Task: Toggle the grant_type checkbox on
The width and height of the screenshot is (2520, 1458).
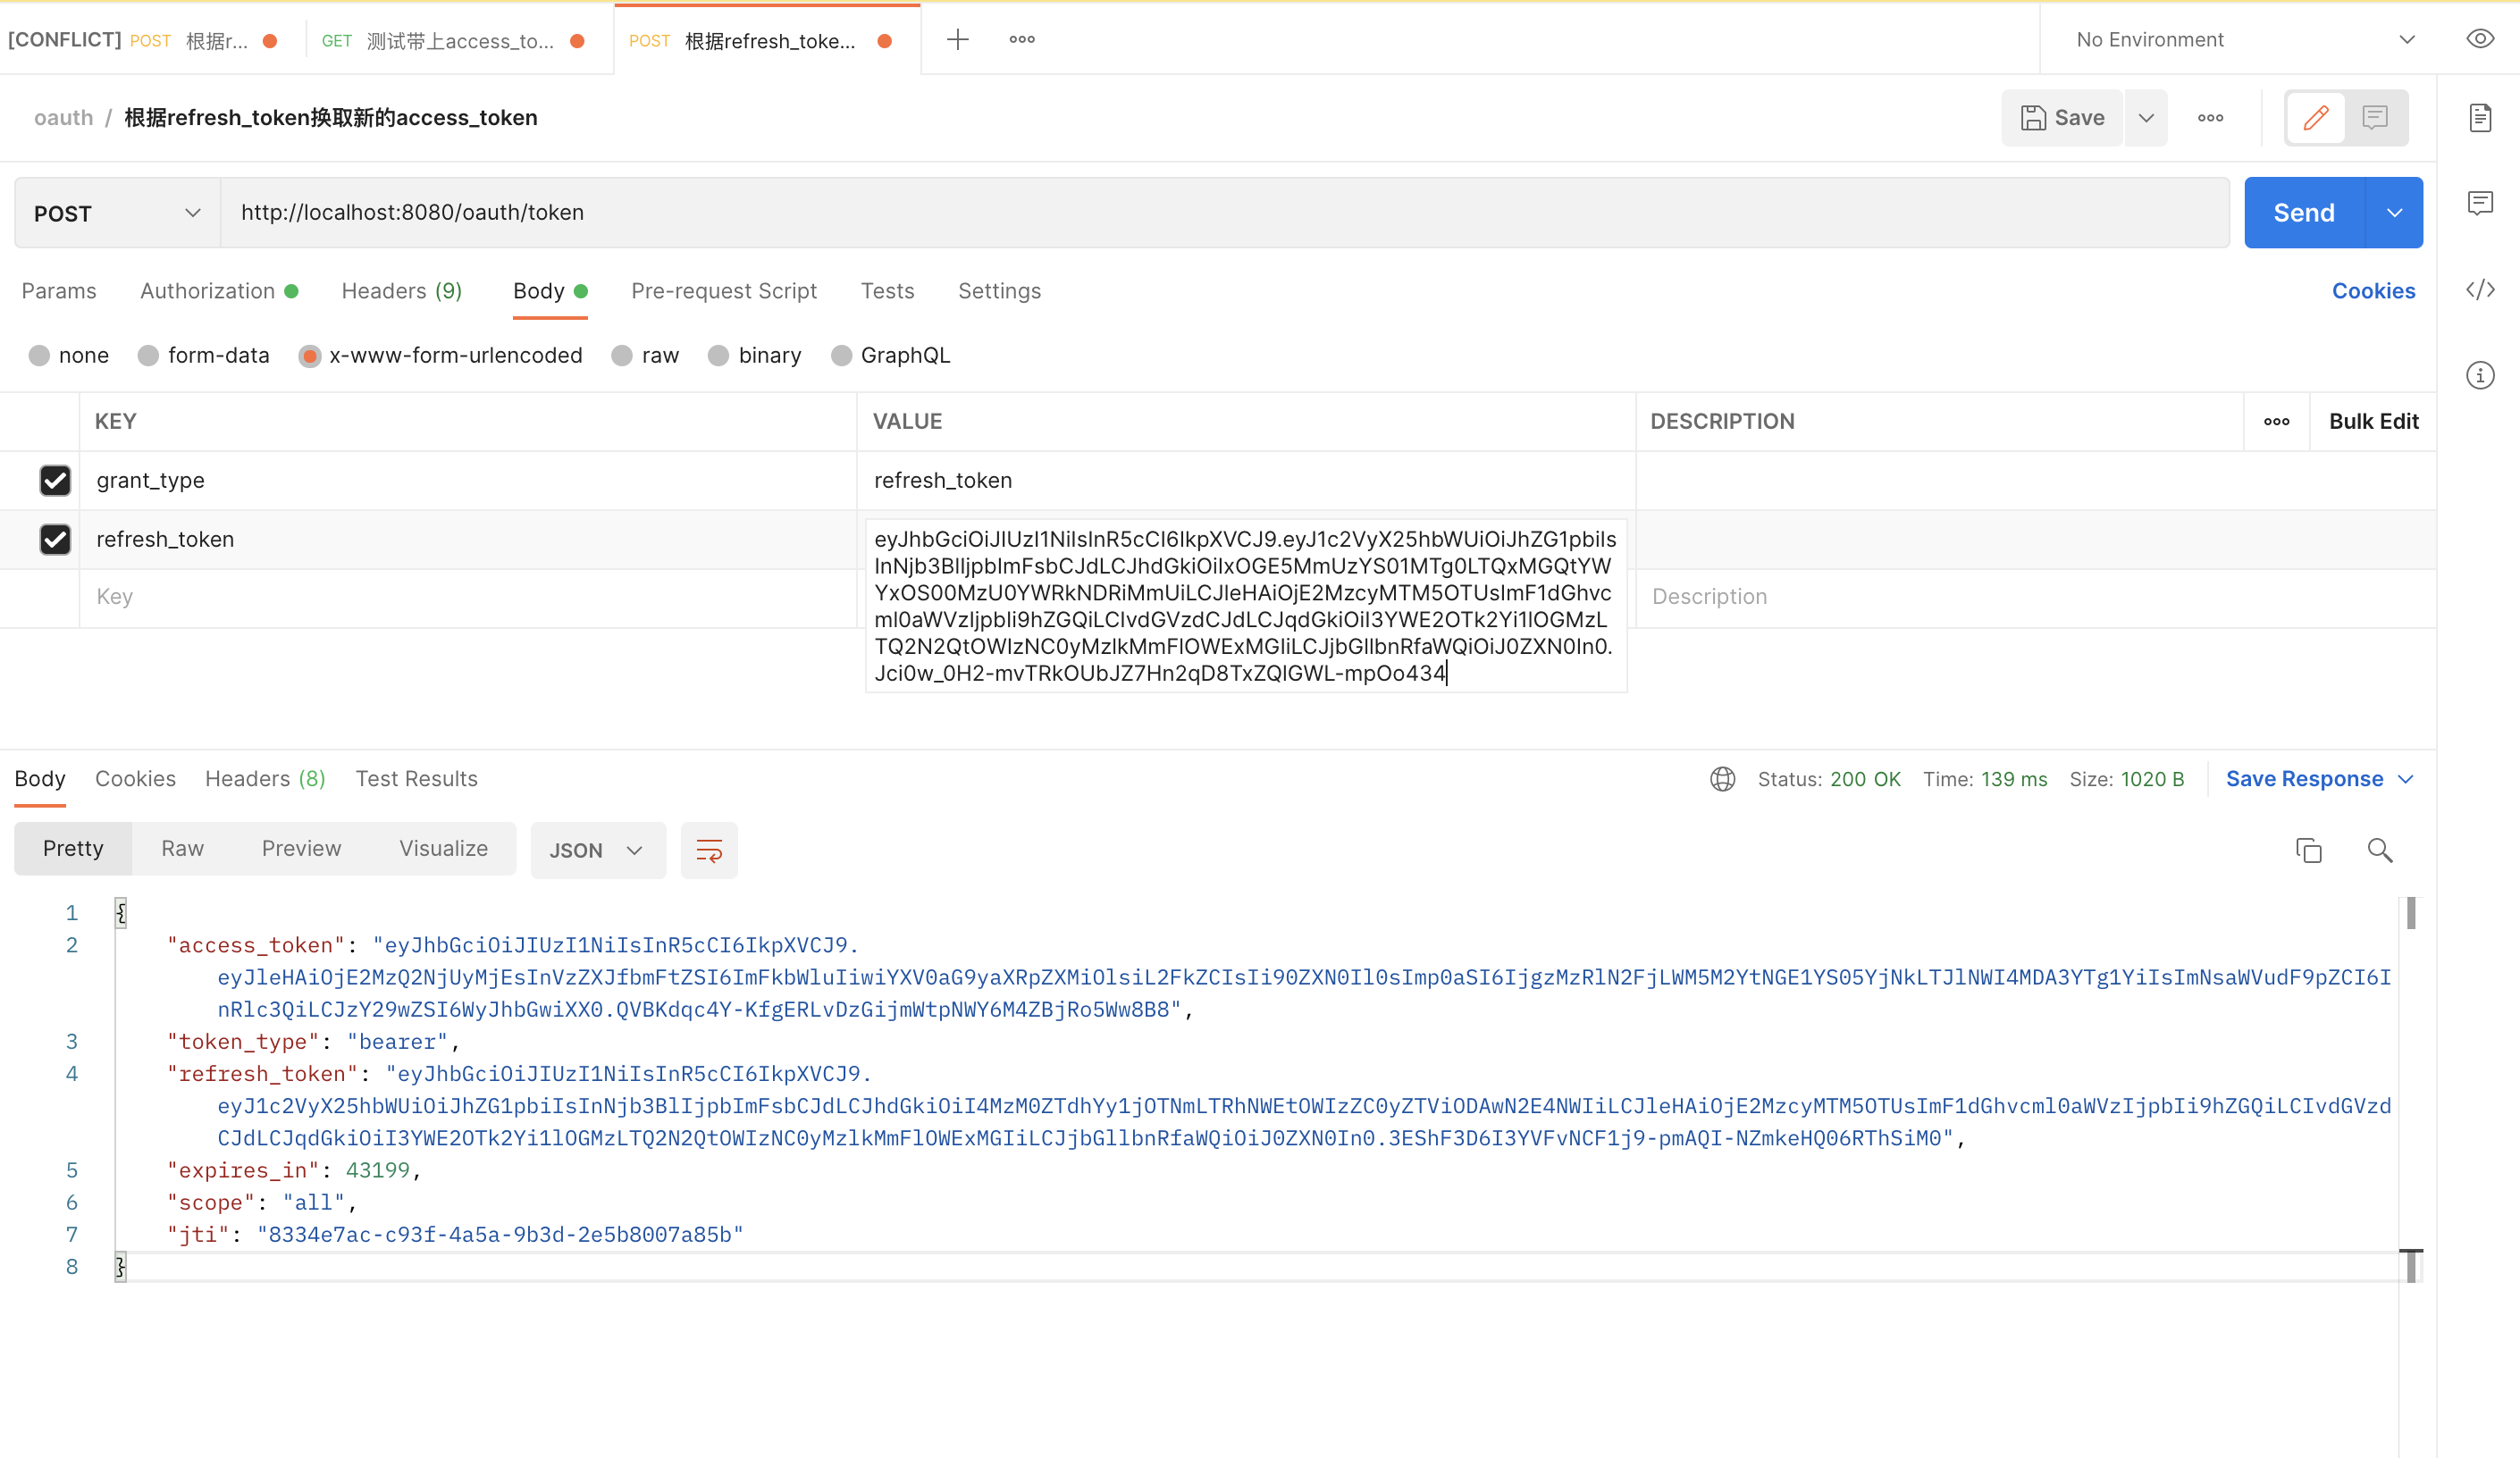Action: 55,481
